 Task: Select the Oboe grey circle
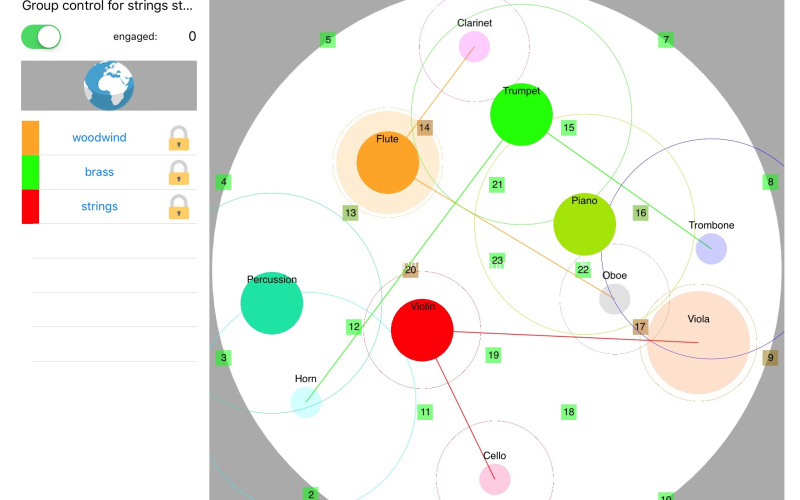click(x=615, y=299)
